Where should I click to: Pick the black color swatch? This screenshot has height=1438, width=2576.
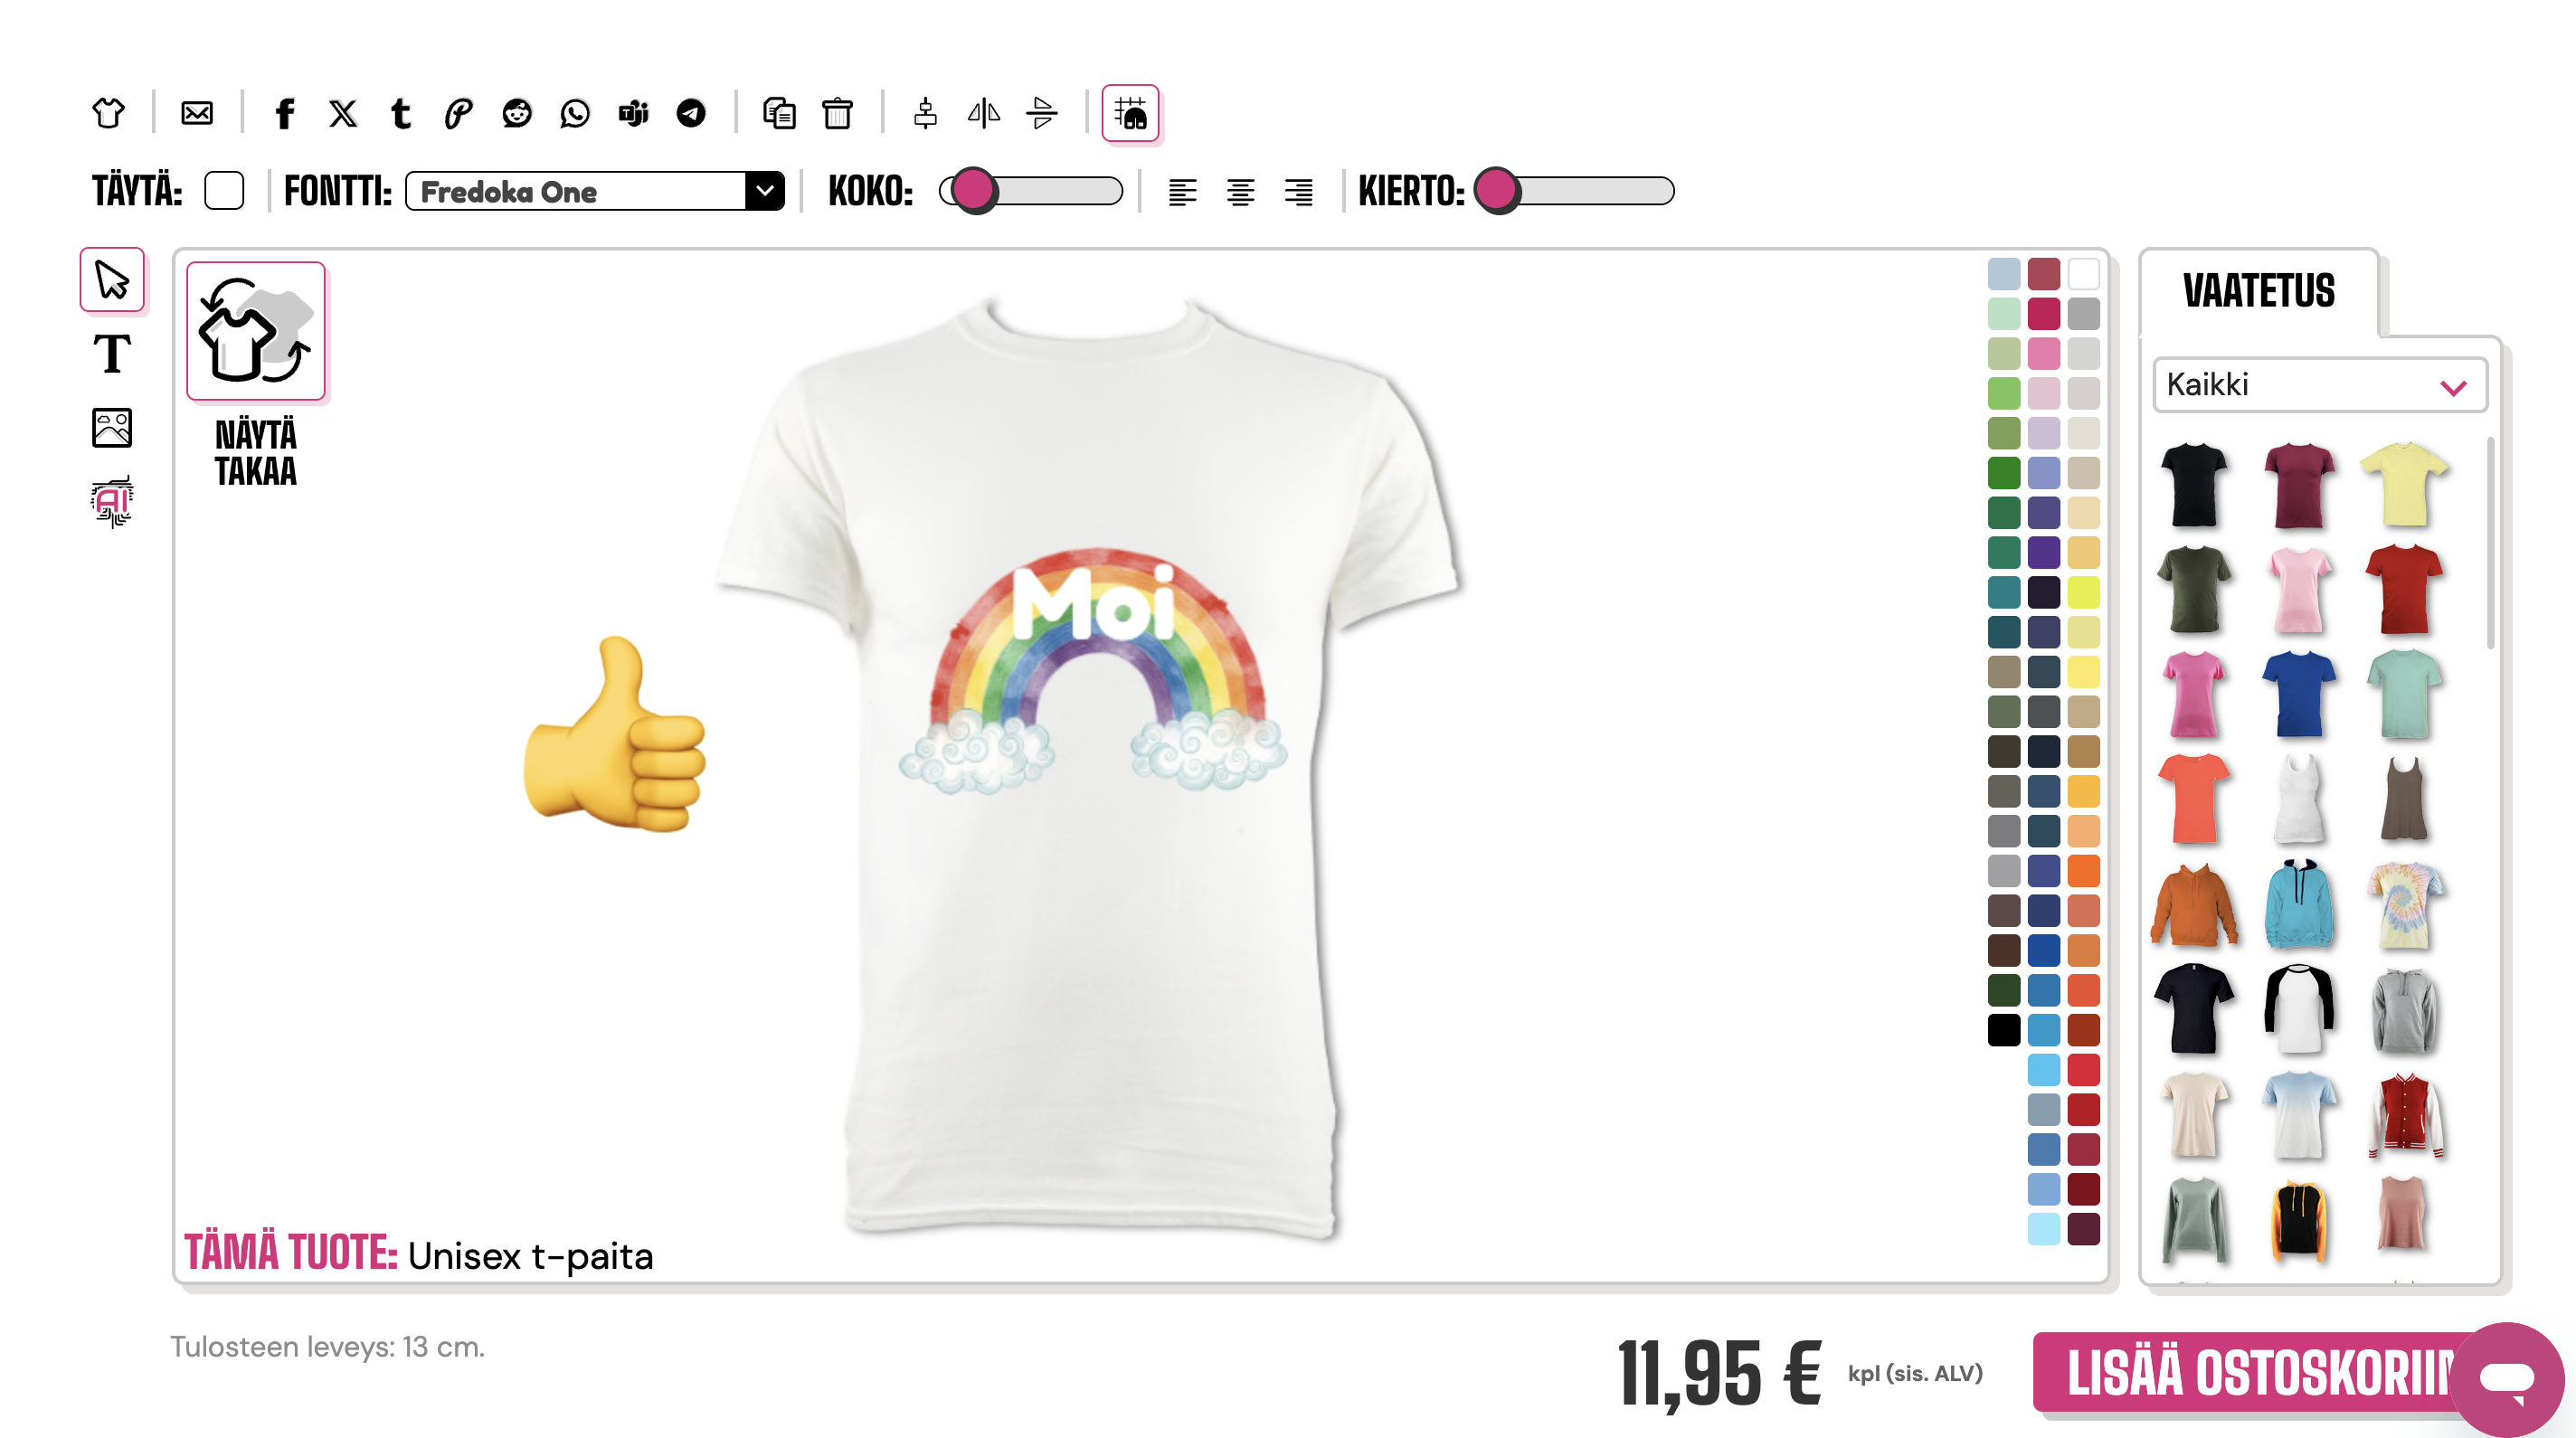[x=2003, y=1030]
